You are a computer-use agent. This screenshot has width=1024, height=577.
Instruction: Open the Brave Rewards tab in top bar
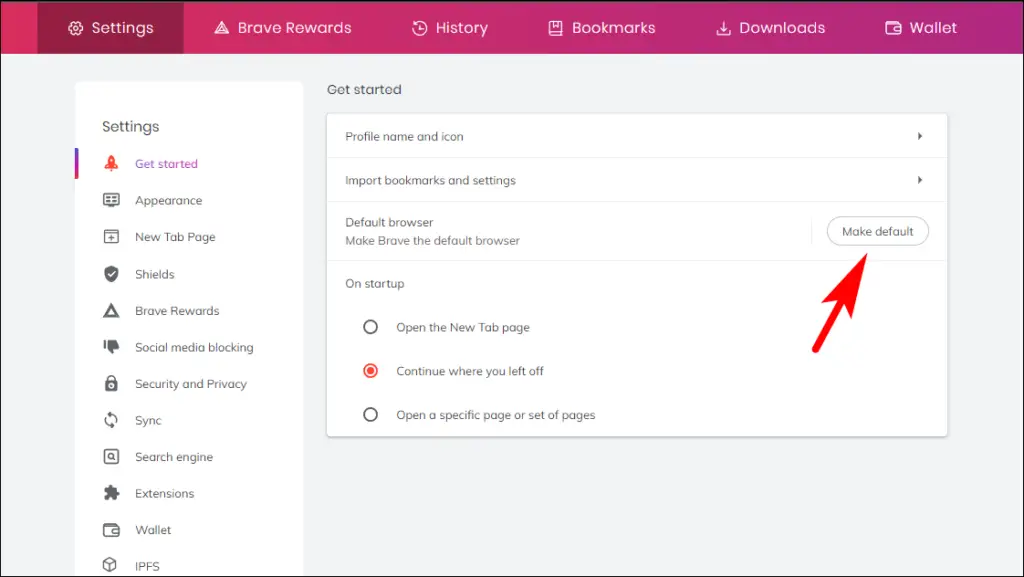(283, 27)
